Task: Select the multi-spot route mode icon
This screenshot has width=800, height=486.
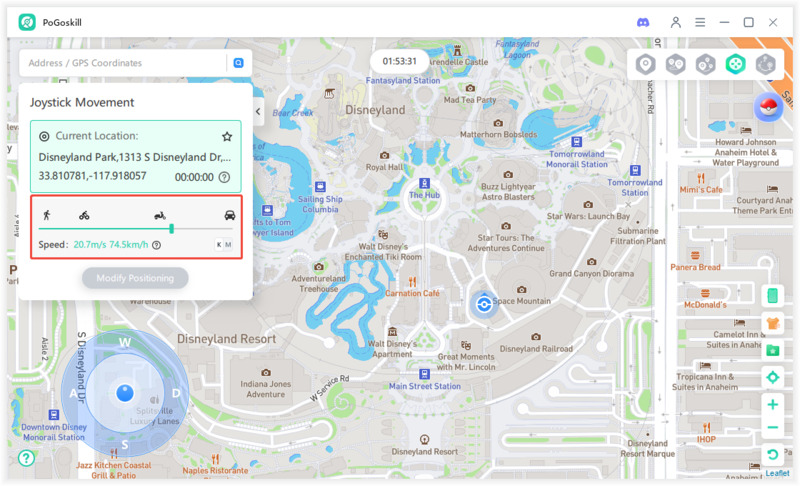Action: 706,64
